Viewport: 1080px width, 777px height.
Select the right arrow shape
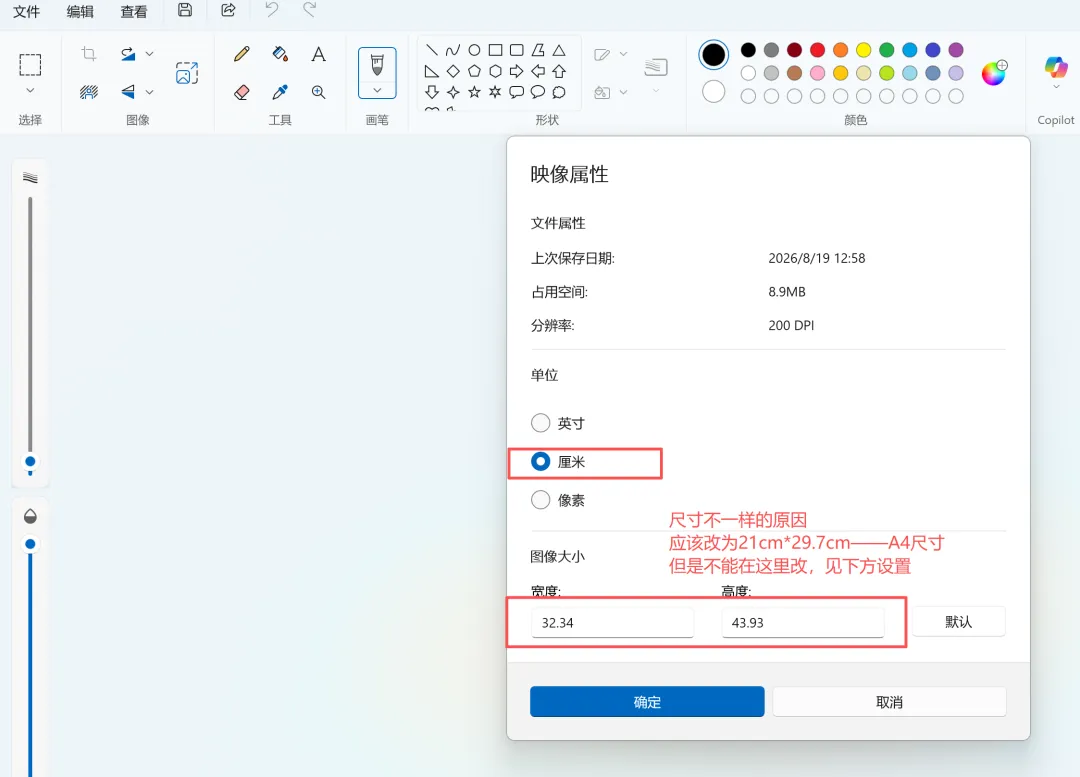point(517,71)
